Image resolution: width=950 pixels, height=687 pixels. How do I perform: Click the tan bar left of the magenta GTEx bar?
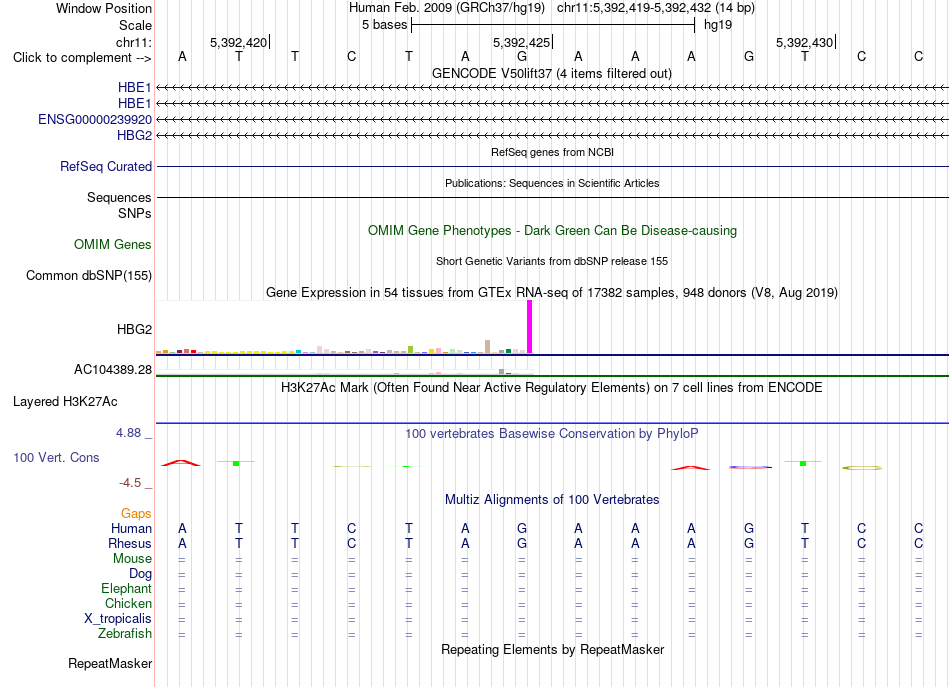coord(488,347)
